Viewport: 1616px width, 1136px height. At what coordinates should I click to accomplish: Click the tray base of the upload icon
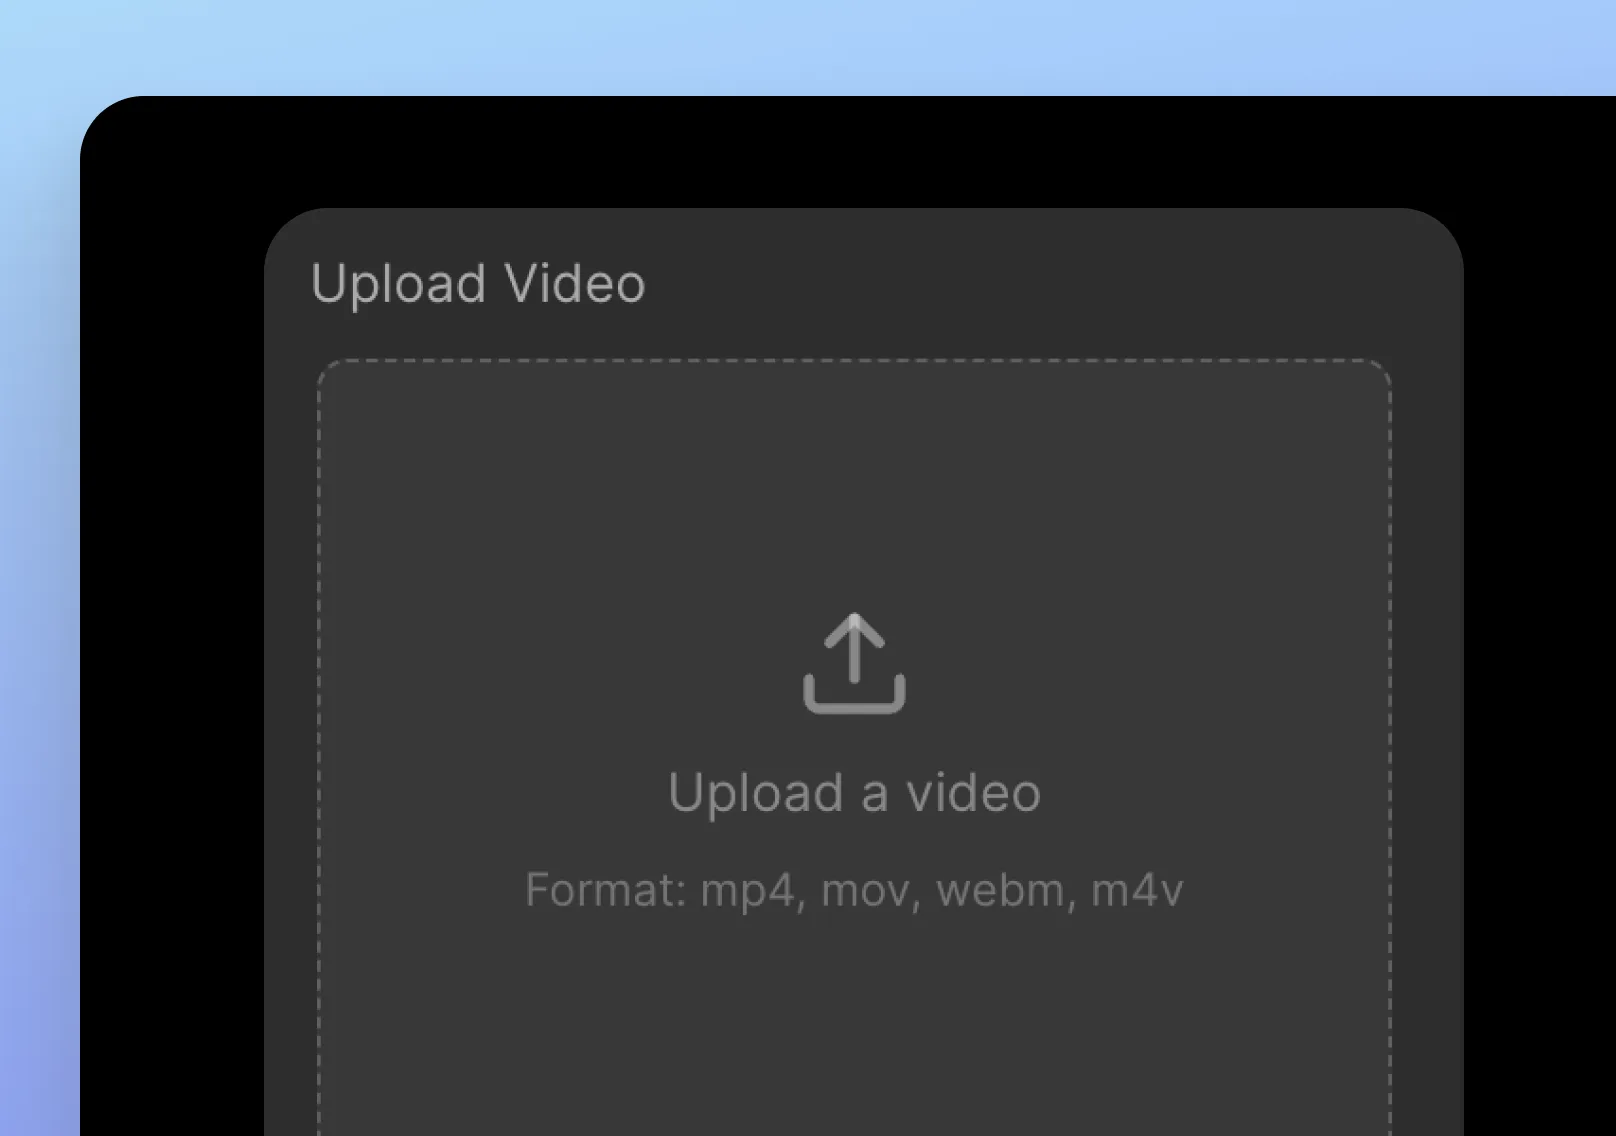coord(854,697)
